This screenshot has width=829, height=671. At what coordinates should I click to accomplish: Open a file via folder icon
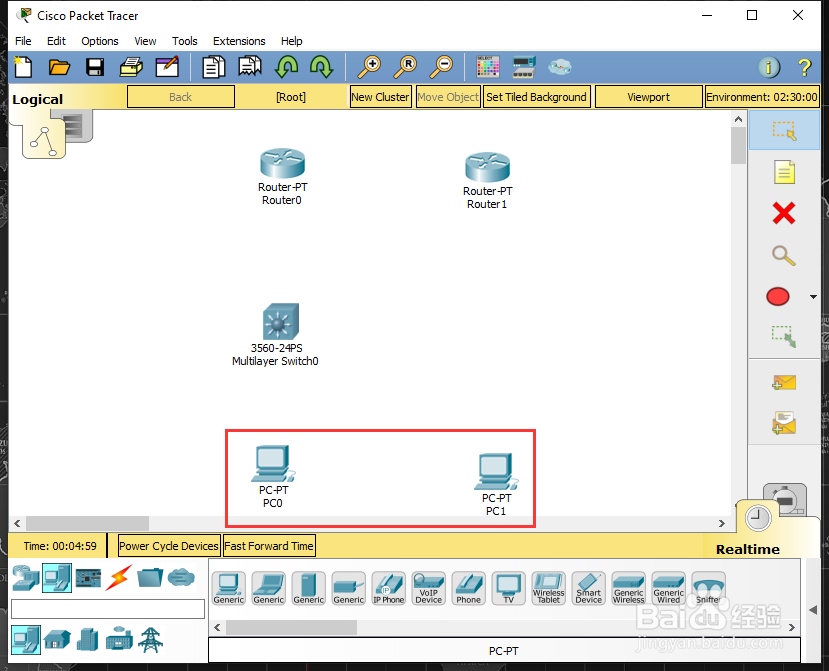coord(59,67)
